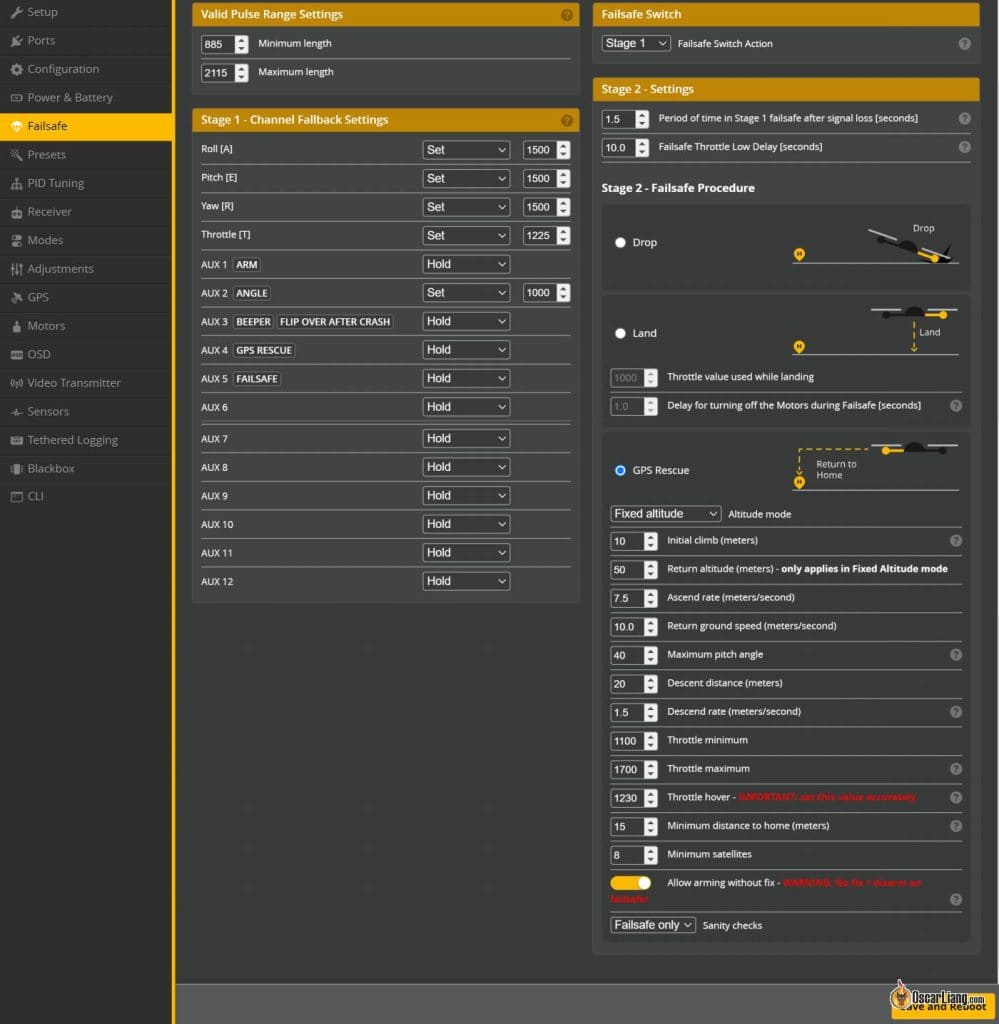The width and height of the screenshot is (999, 1024).
Task: Switch to the Sensors tab
Action: (x=86, y=411)
